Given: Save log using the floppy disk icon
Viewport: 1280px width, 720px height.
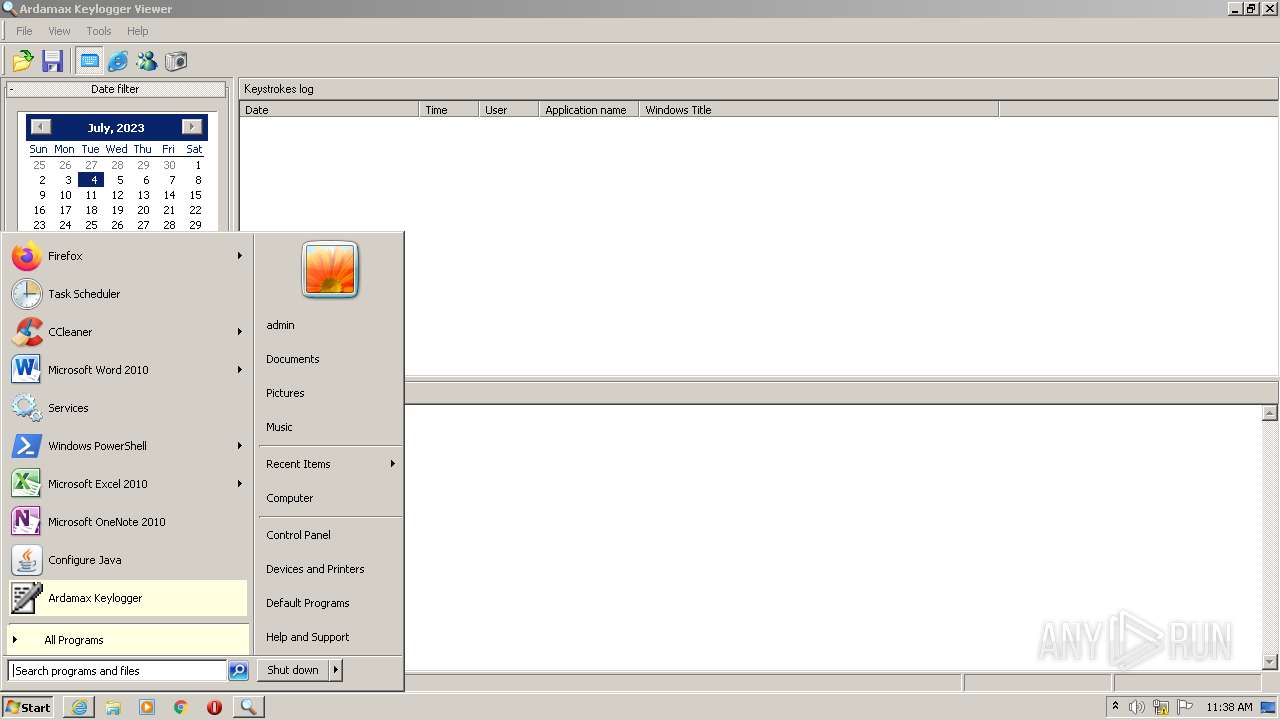Looking at the screenshot, I should click(x=53, y=61).
